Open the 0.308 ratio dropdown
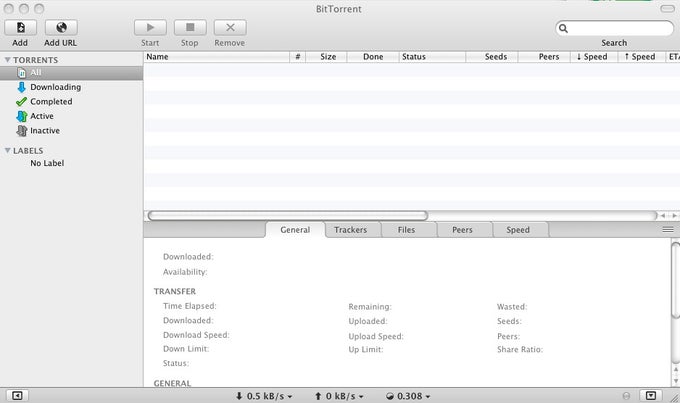This screenshot has width=680, height=403. point(408,396)
